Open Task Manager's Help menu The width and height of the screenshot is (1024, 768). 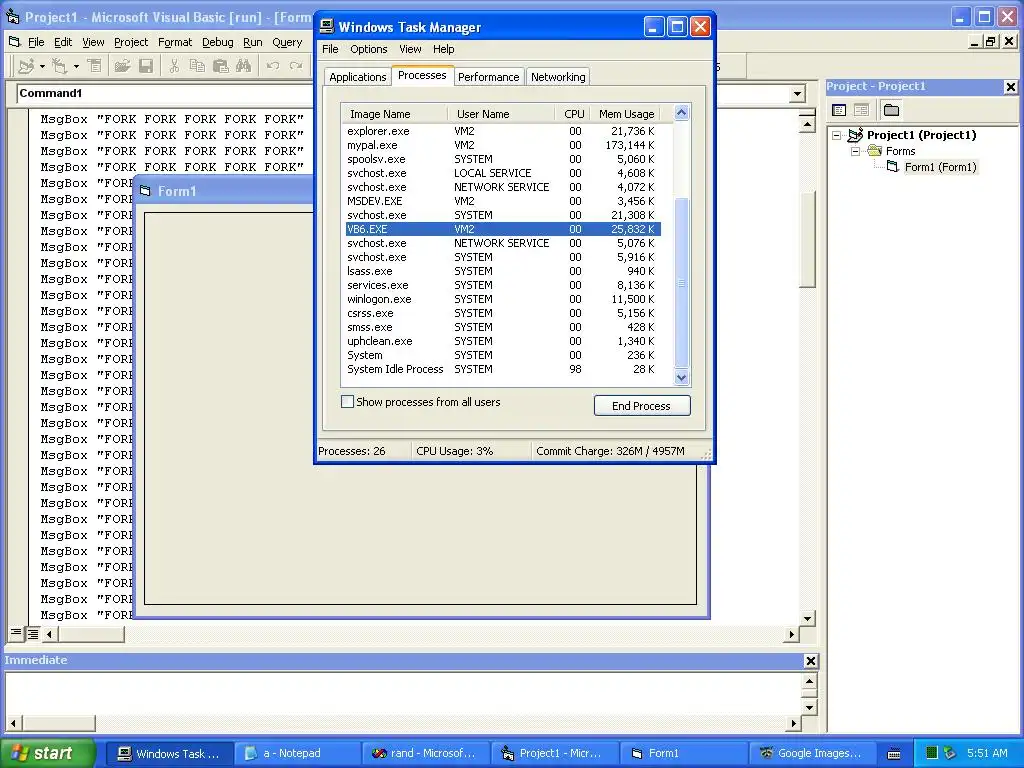(443, 49)
